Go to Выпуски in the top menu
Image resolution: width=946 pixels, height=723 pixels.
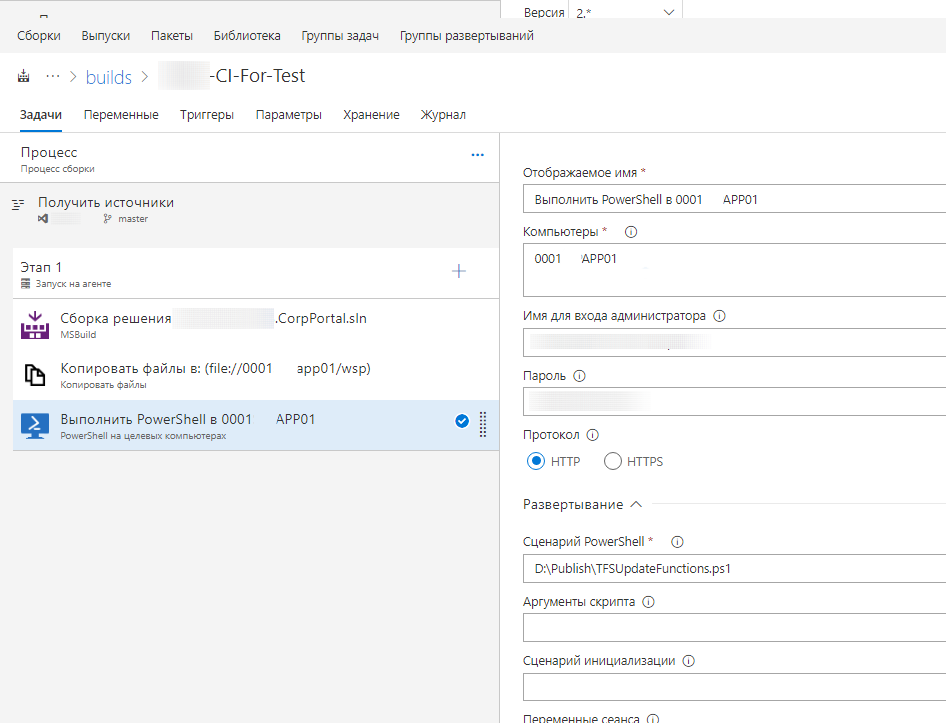[106, 36]
